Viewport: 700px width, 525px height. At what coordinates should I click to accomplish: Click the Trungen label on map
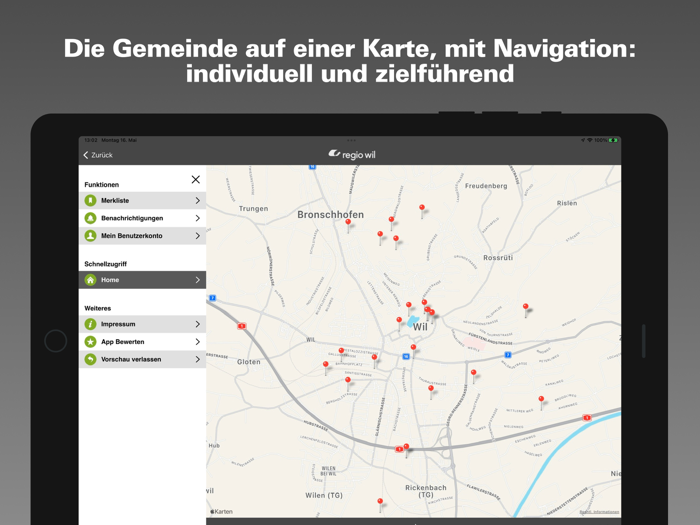[254, 208]
